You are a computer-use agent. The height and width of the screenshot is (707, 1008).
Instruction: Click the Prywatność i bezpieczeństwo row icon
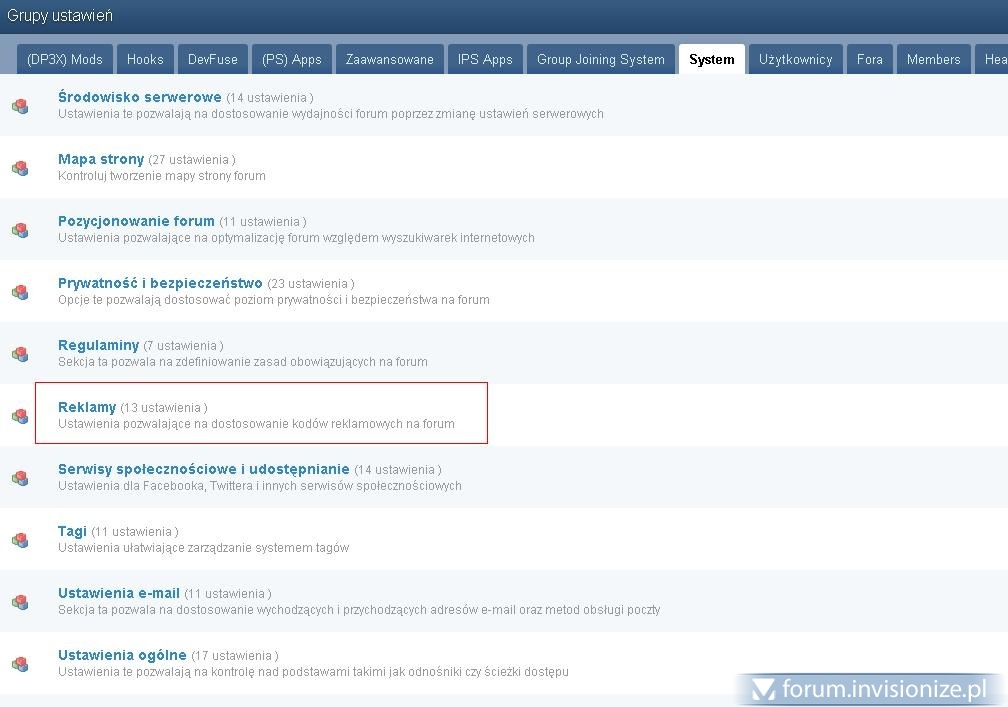(20, 292)
